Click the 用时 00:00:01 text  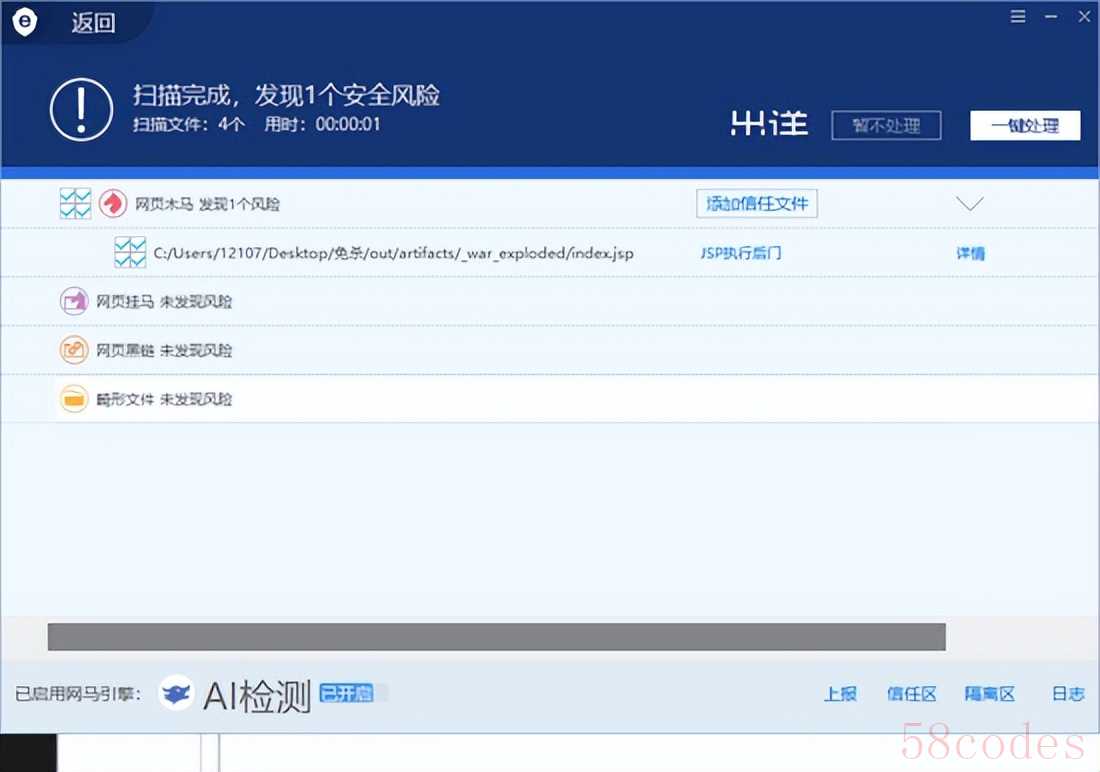322,124
